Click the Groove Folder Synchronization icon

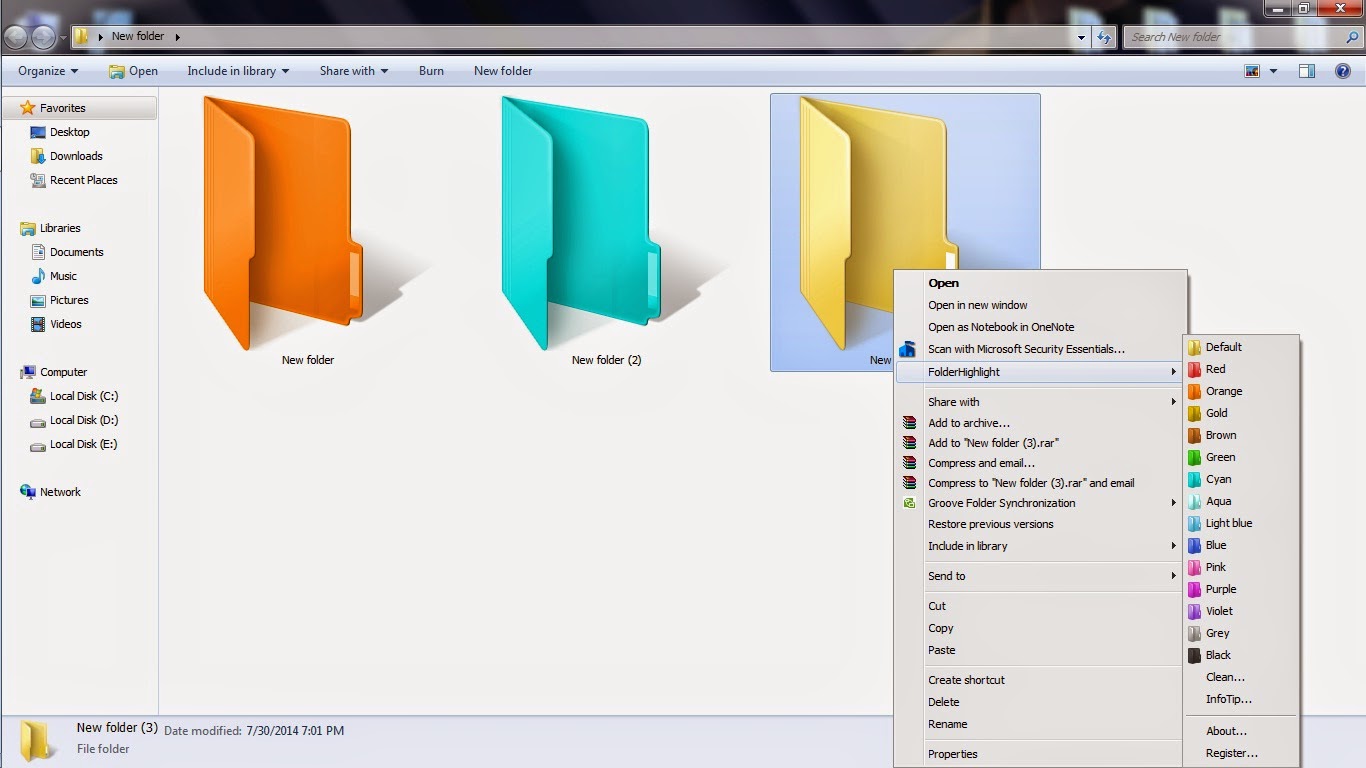(x=910, y=503)
